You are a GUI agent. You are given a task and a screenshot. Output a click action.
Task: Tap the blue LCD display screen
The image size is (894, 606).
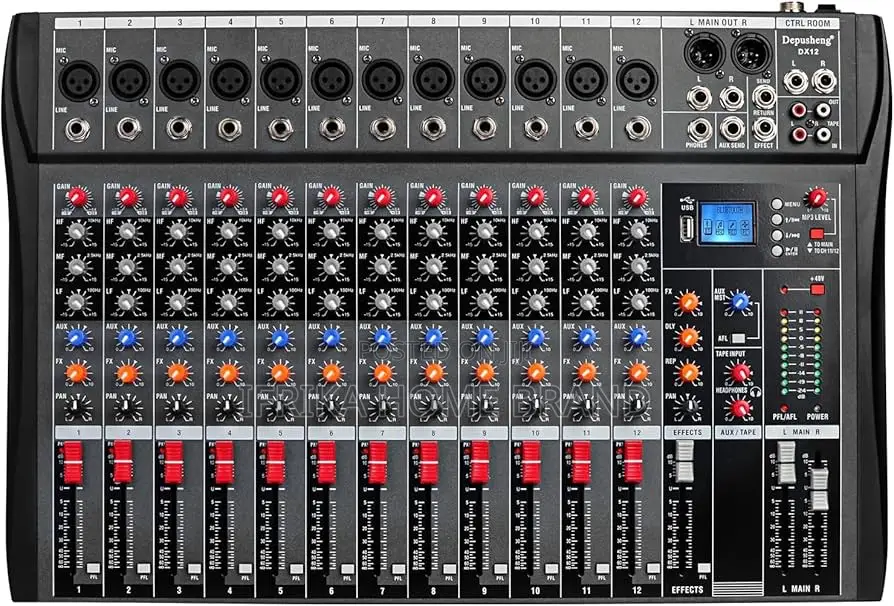point(727,223)
